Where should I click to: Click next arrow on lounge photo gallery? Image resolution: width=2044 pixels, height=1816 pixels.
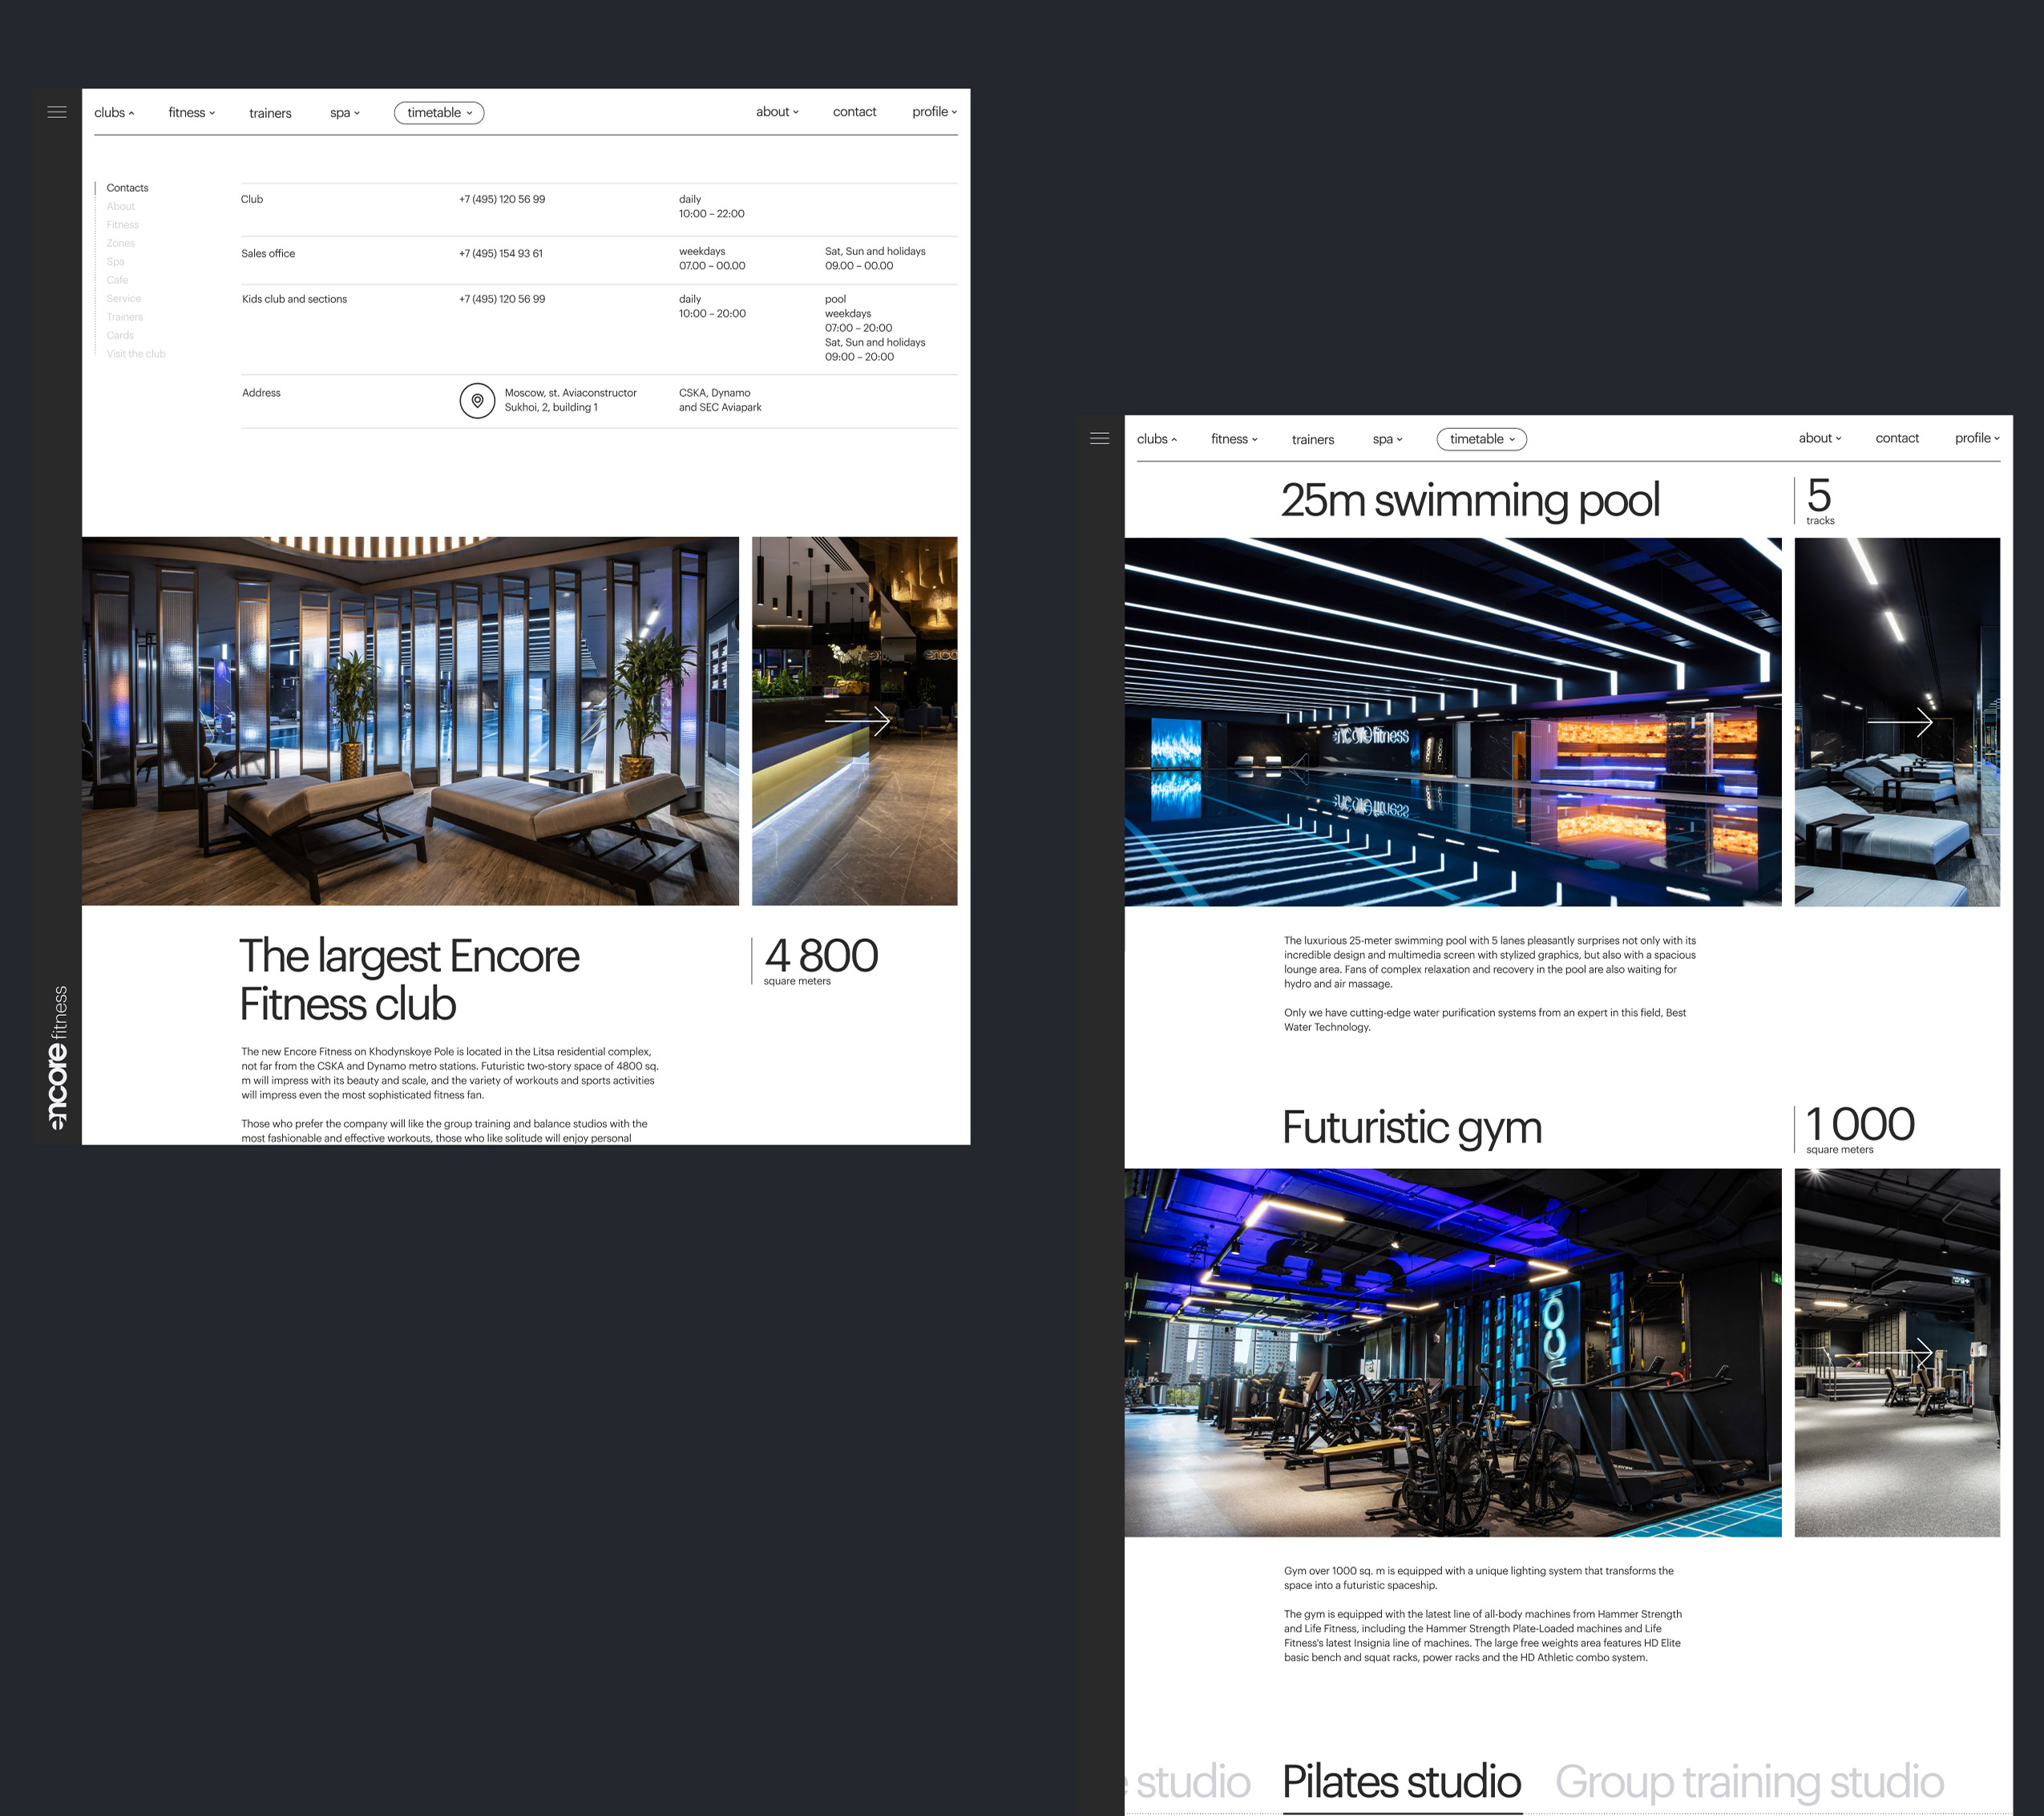point(857,721)
